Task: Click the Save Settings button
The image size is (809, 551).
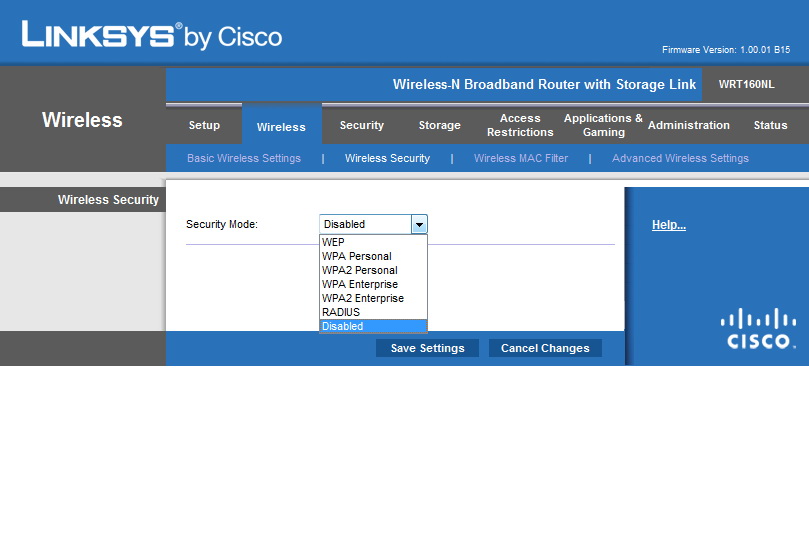Action: (427, 348)
